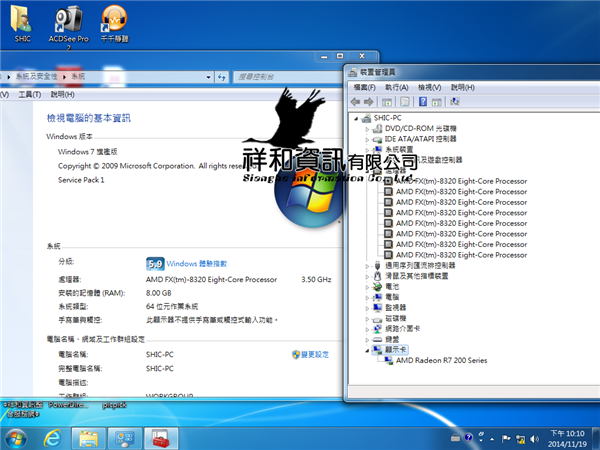Click the 電池 battery category icon
600x450 pixels.
coord(377,286)
